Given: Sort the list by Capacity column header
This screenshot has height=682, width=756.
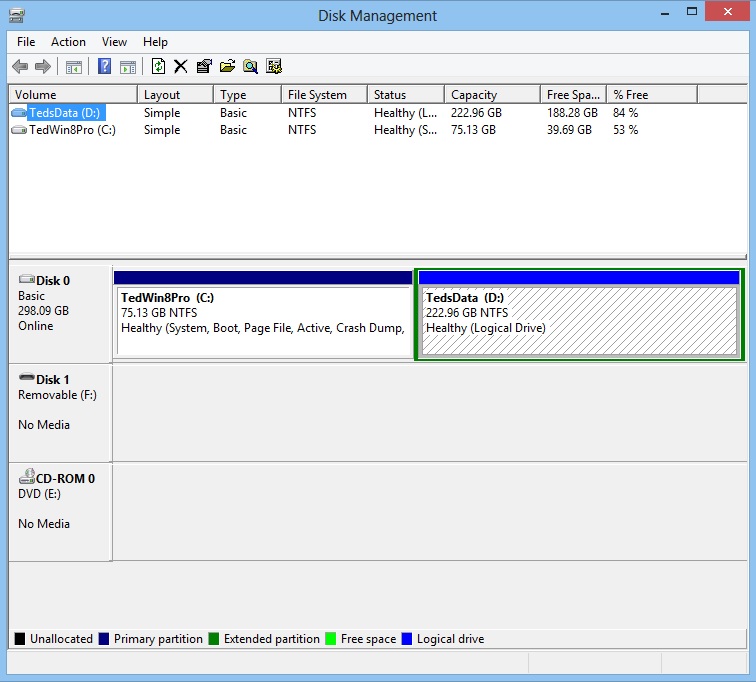Looking at the screenshot, I should (474, 95).
